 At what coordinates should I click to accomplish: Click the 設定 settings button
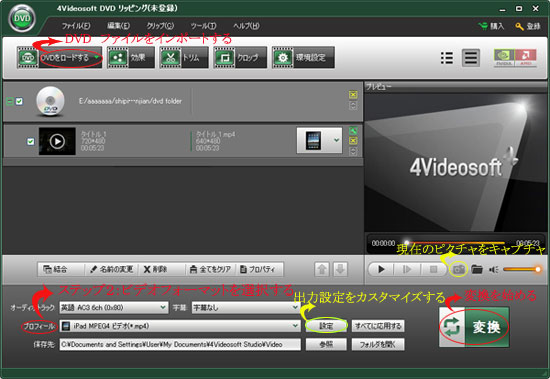326,326
